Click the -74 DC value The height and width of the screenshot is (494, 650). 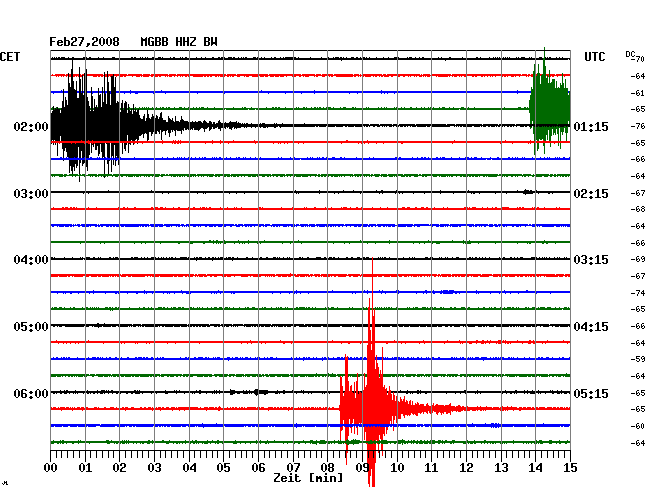(x=638, y=293)
